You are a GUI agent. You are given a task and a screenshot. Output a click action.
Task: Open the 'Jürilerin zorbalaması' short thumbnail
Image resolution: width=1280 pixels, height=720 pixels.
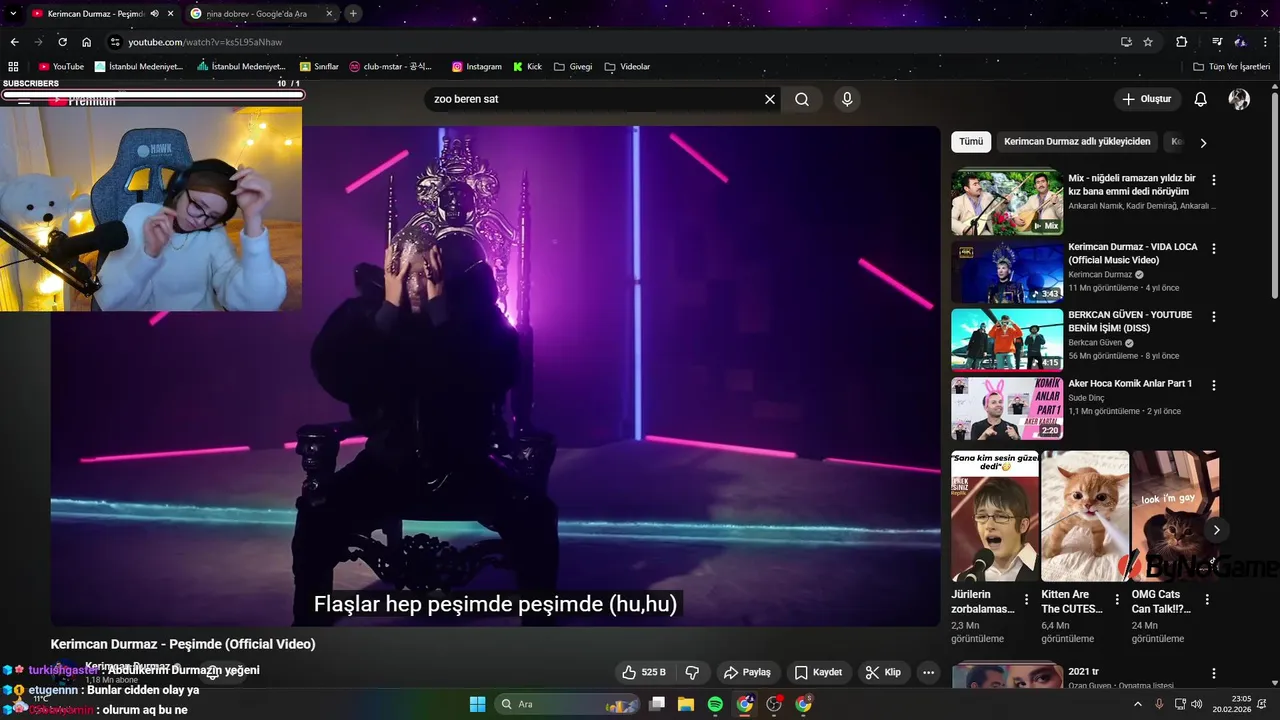(995, 516)
